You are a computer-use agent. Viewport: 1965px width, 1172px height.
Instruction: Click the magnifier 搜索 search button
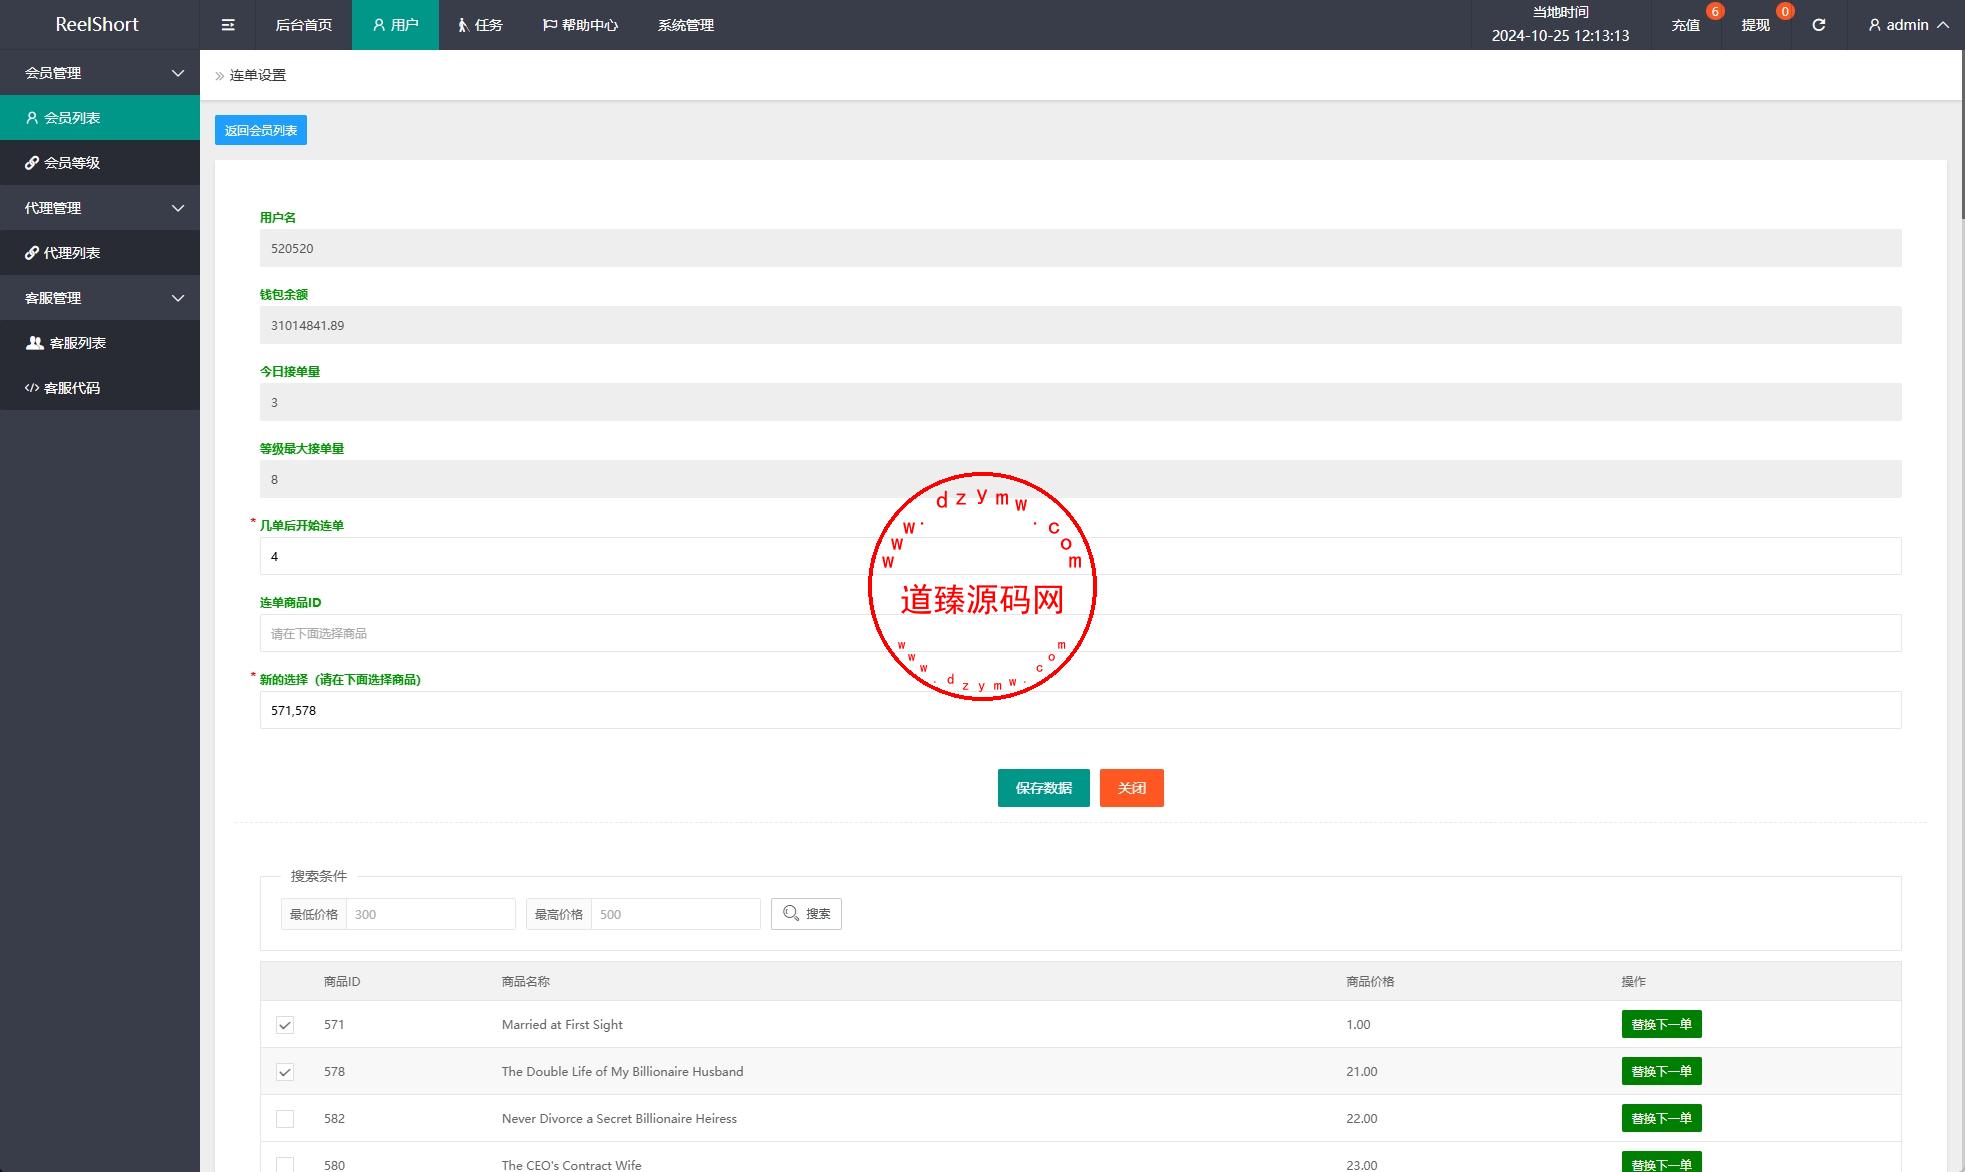806,914
